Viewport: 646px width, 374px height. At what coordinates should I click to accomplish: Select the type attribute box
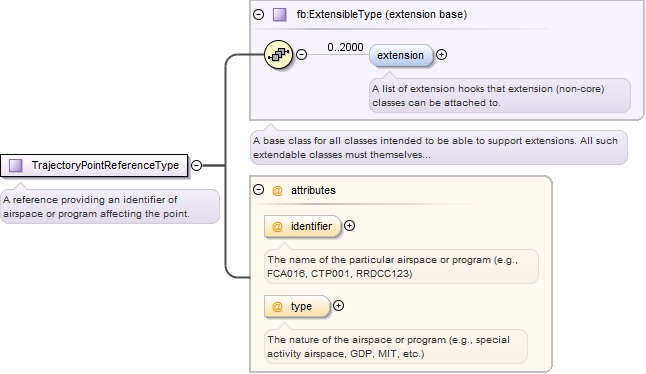297,306
